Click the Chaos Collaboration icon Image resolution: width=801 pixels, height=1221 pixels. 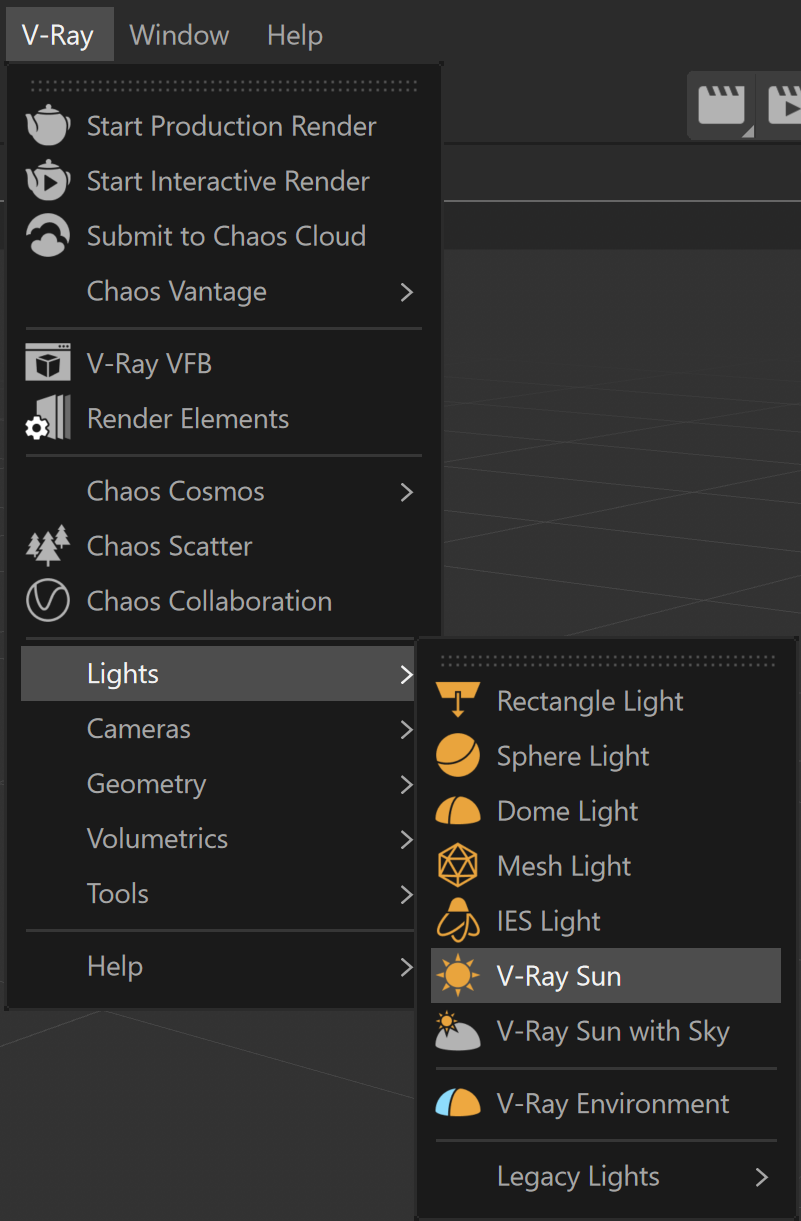click(47, 601)
